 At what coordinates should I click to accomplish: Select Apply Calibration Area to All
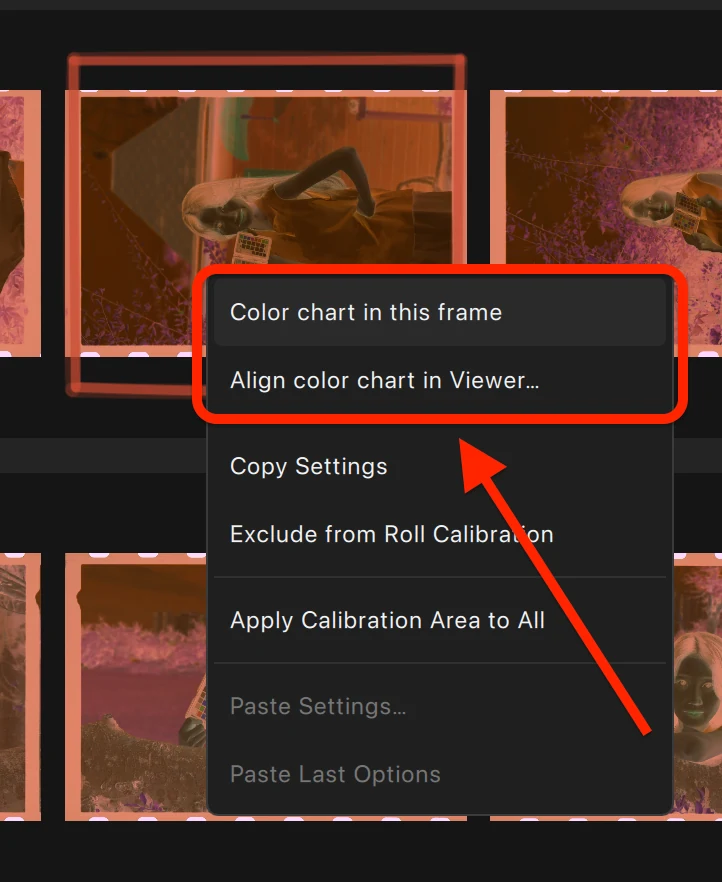pos(439,620)
